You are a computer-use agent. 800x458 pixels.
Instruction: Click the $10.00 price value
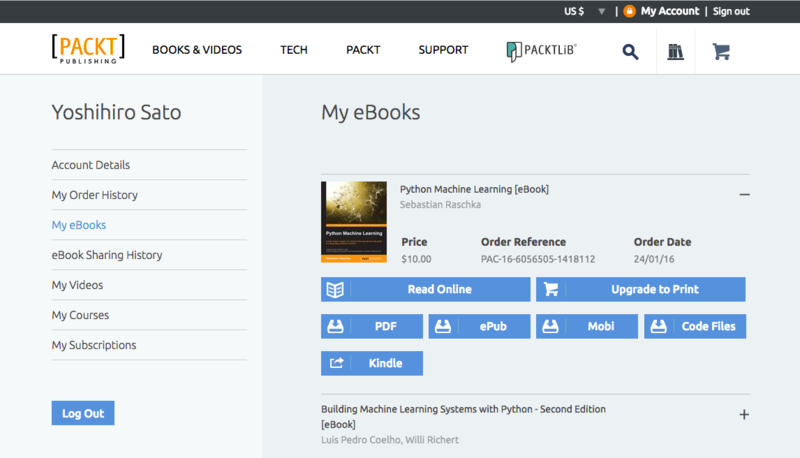[x=416, y=259]
